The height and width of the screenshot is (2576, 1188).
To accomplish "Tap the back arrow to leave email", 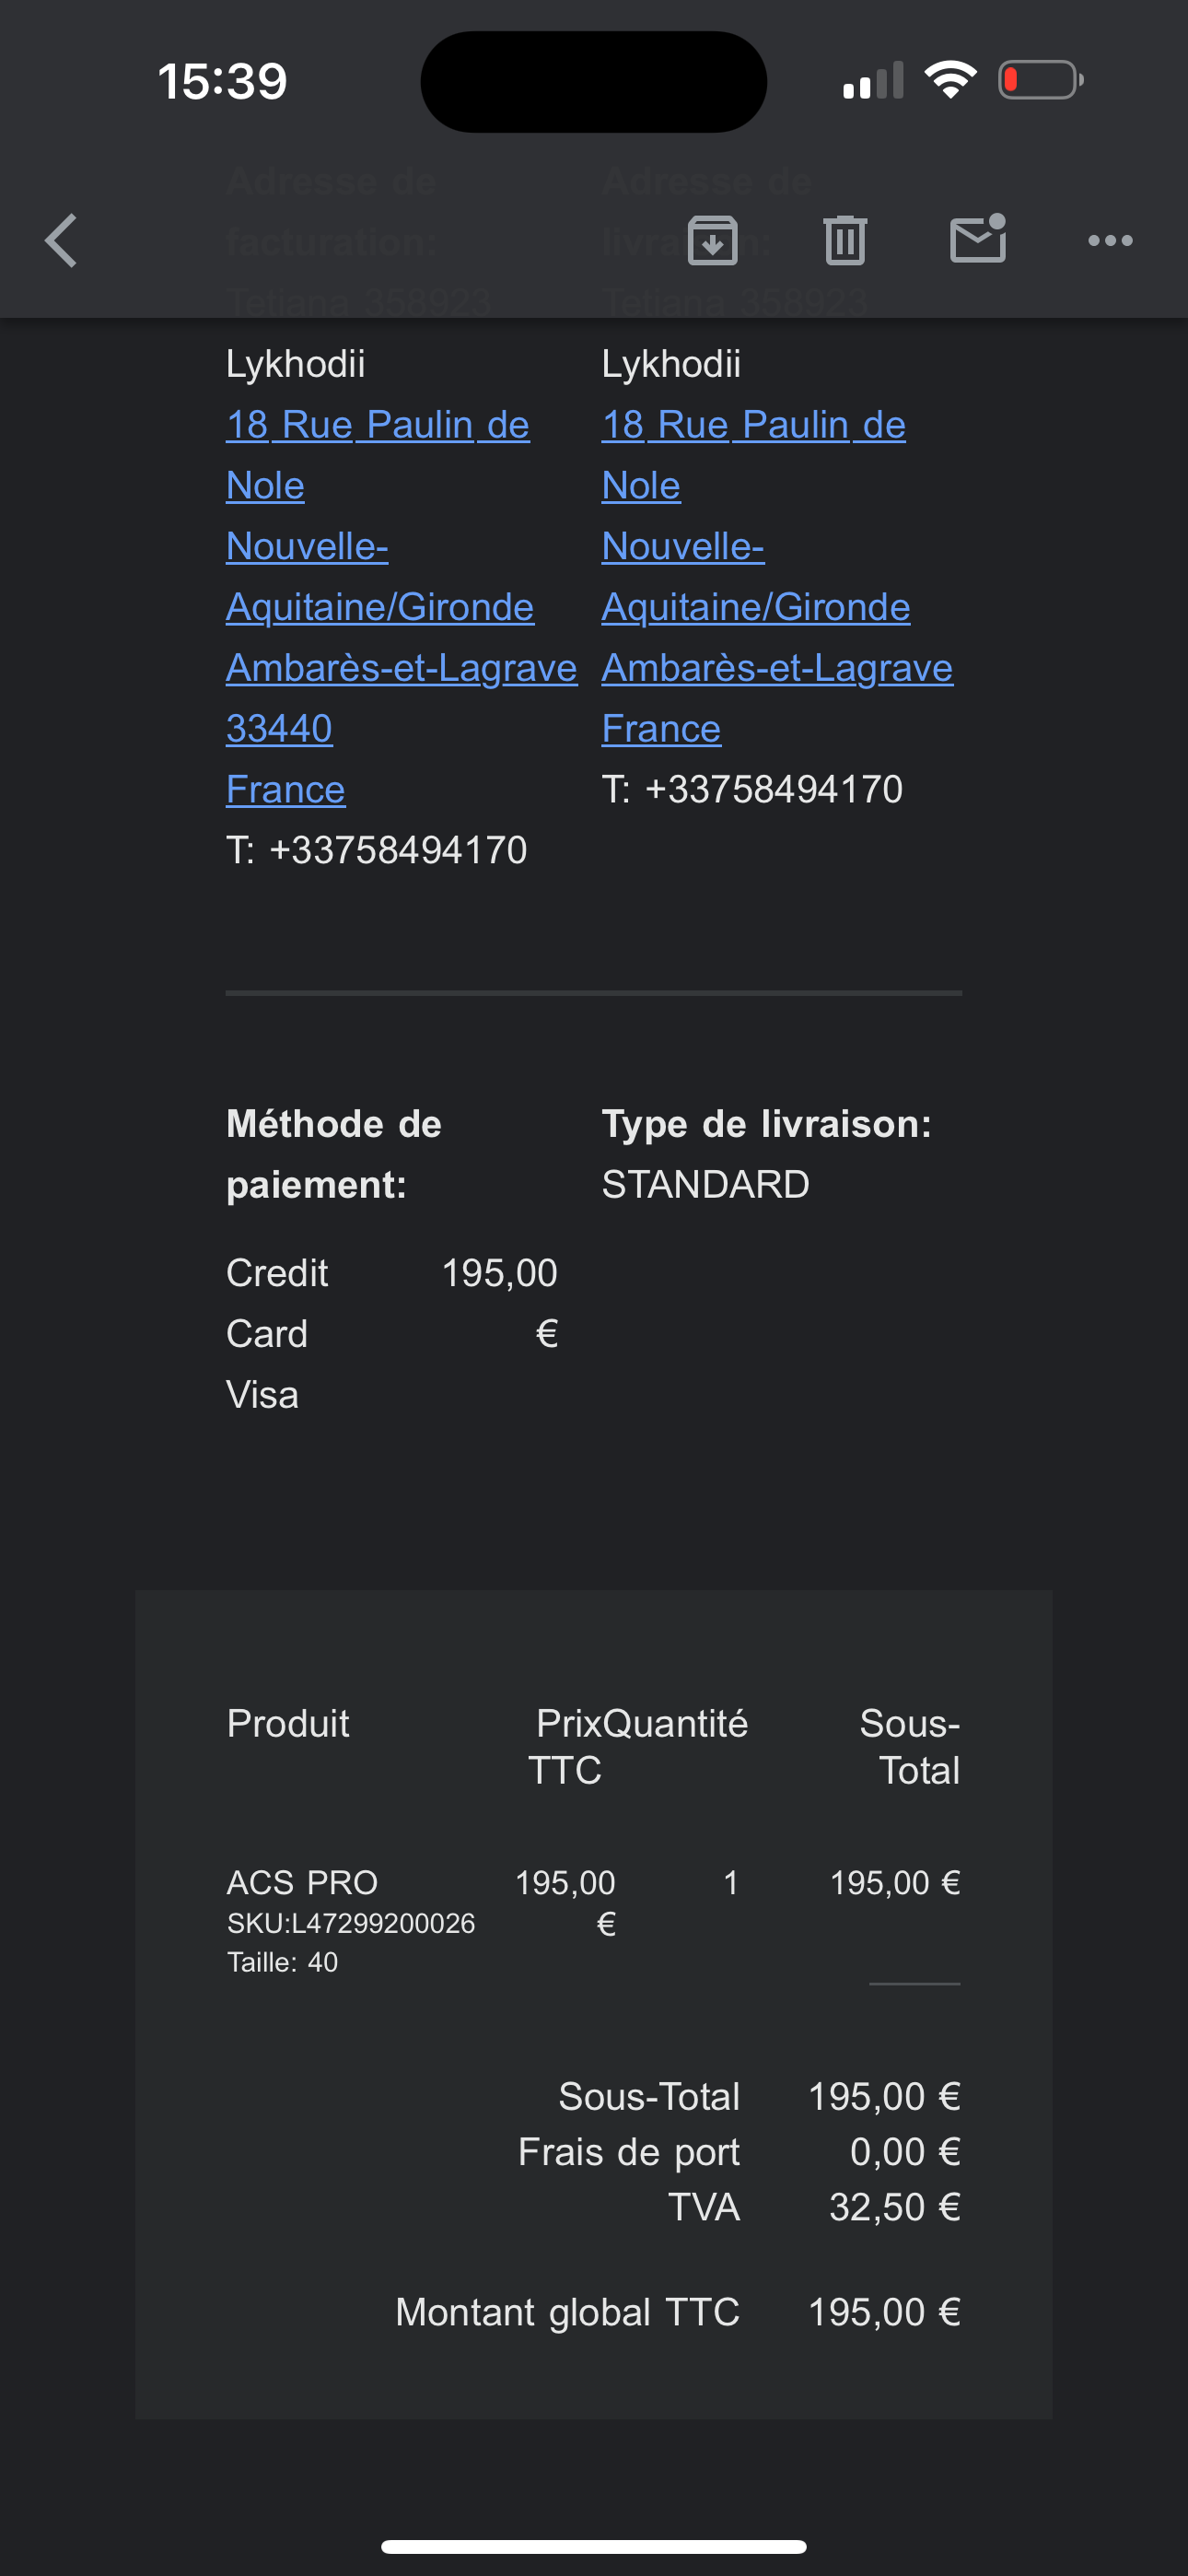I will (x=62, y=241).
